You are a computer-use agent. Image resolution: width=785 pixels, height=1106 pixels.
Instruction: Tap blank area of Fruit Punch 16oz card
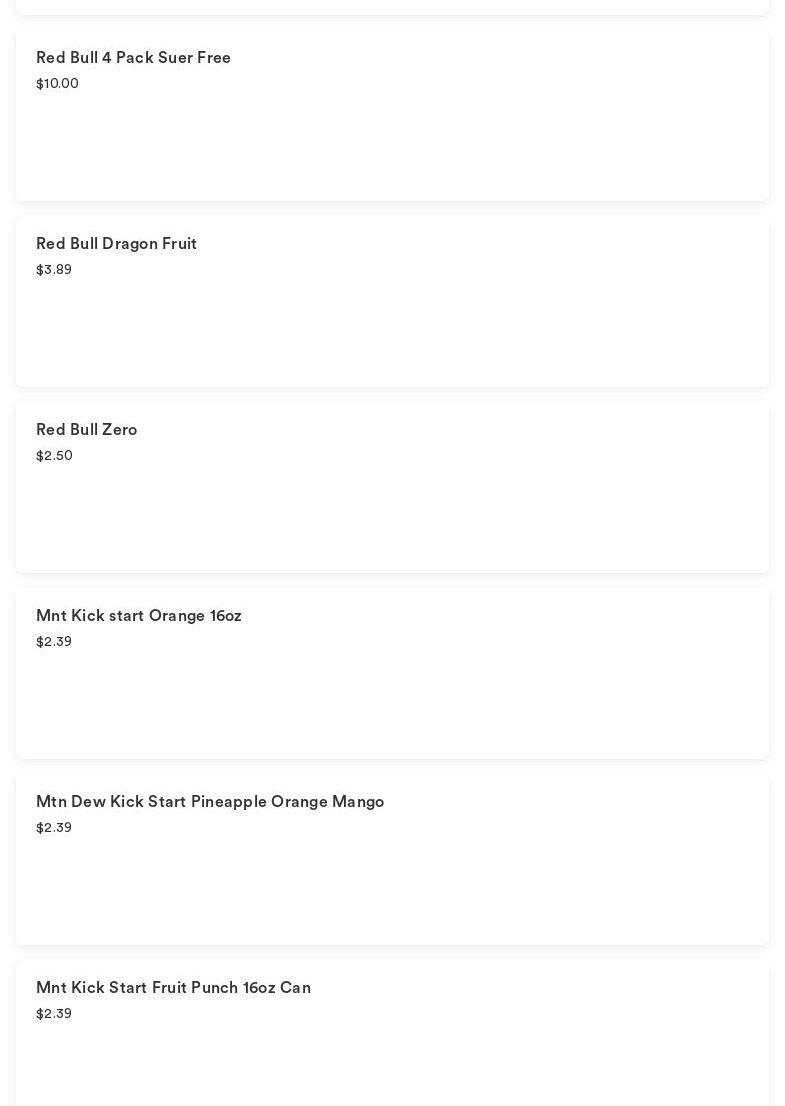point(450,1065)
